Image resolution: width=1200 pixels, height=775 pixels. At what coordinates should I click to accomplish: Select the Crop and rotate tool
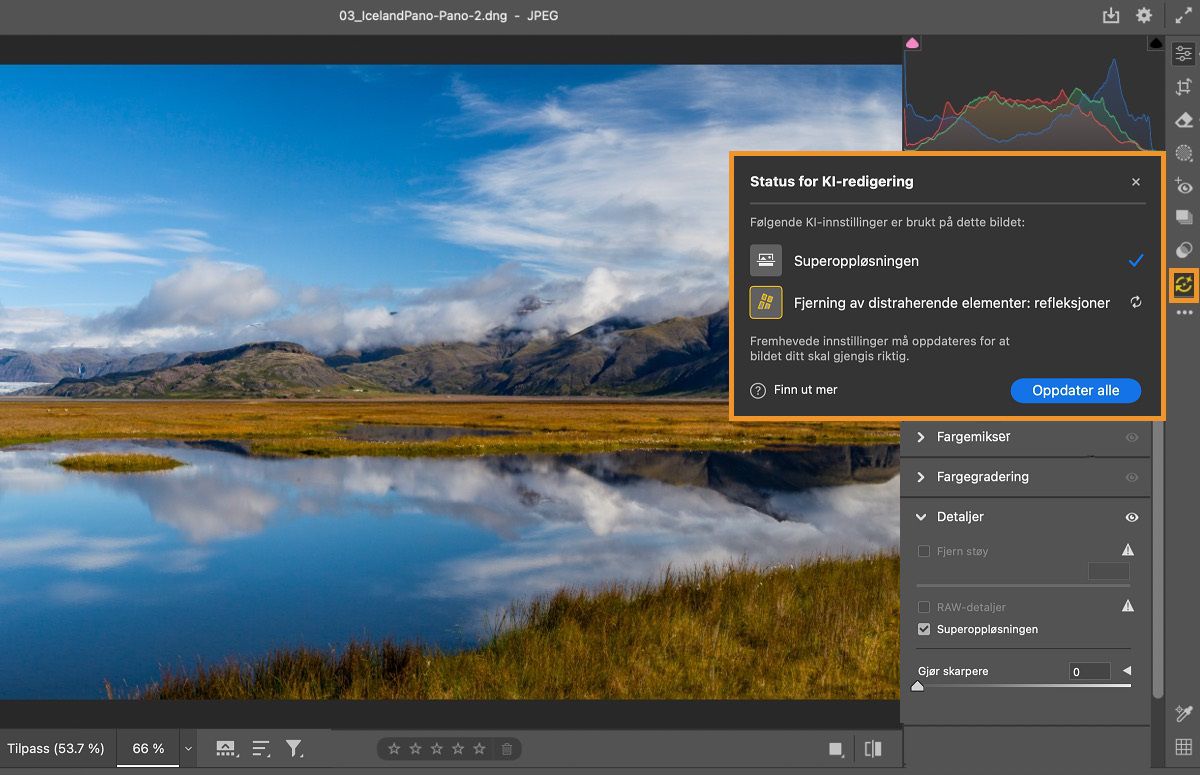click(1183, 87)
